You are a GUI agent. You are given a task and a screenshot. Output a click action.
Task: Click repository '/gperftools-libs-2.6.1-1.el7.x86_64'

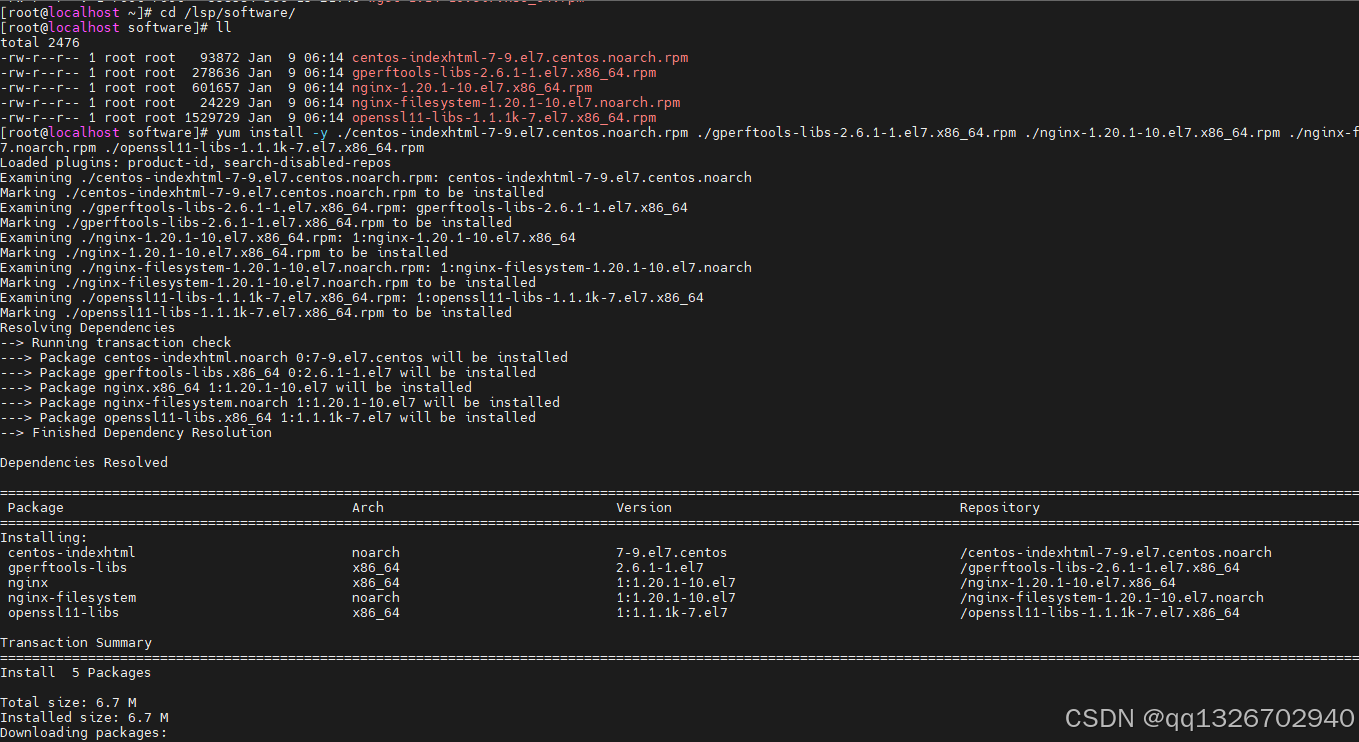coord(1100,567)
